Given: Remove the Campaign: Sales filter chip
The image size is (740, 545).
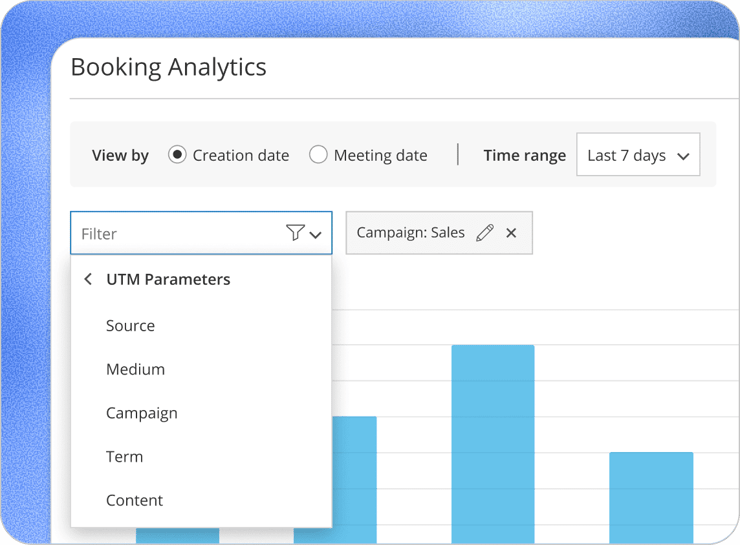Looking at the screenshot, I should 511,233.
